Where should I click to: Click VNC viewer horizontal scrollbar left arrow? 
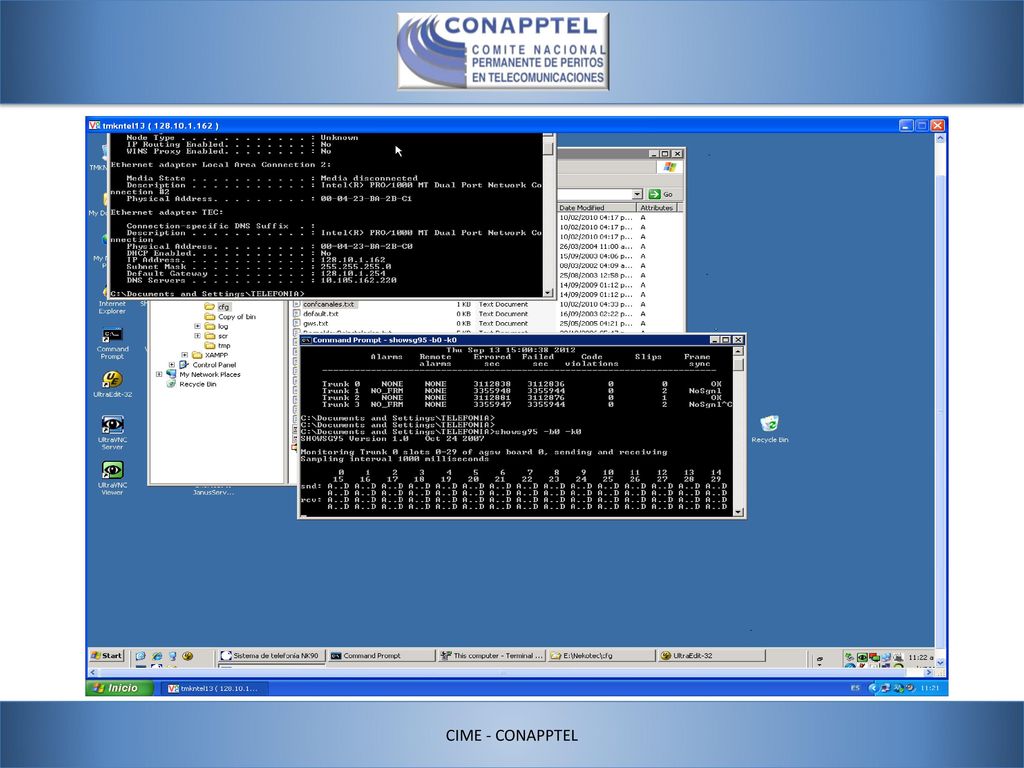[91, 672]
